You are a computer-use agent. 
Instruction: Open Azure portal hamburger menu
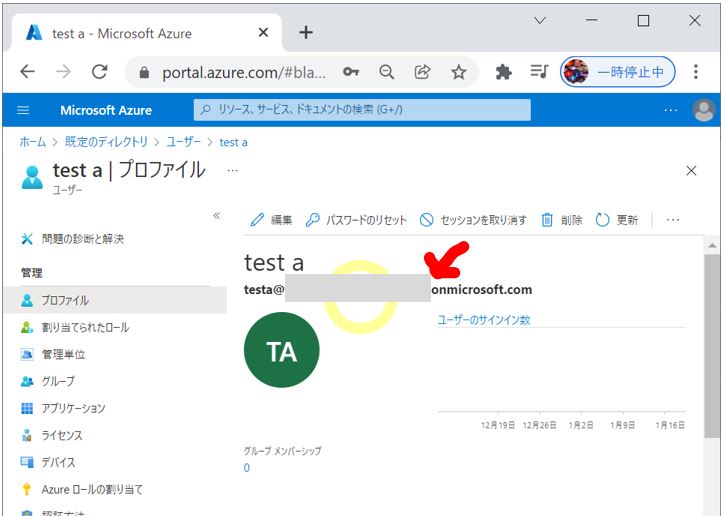23,110
